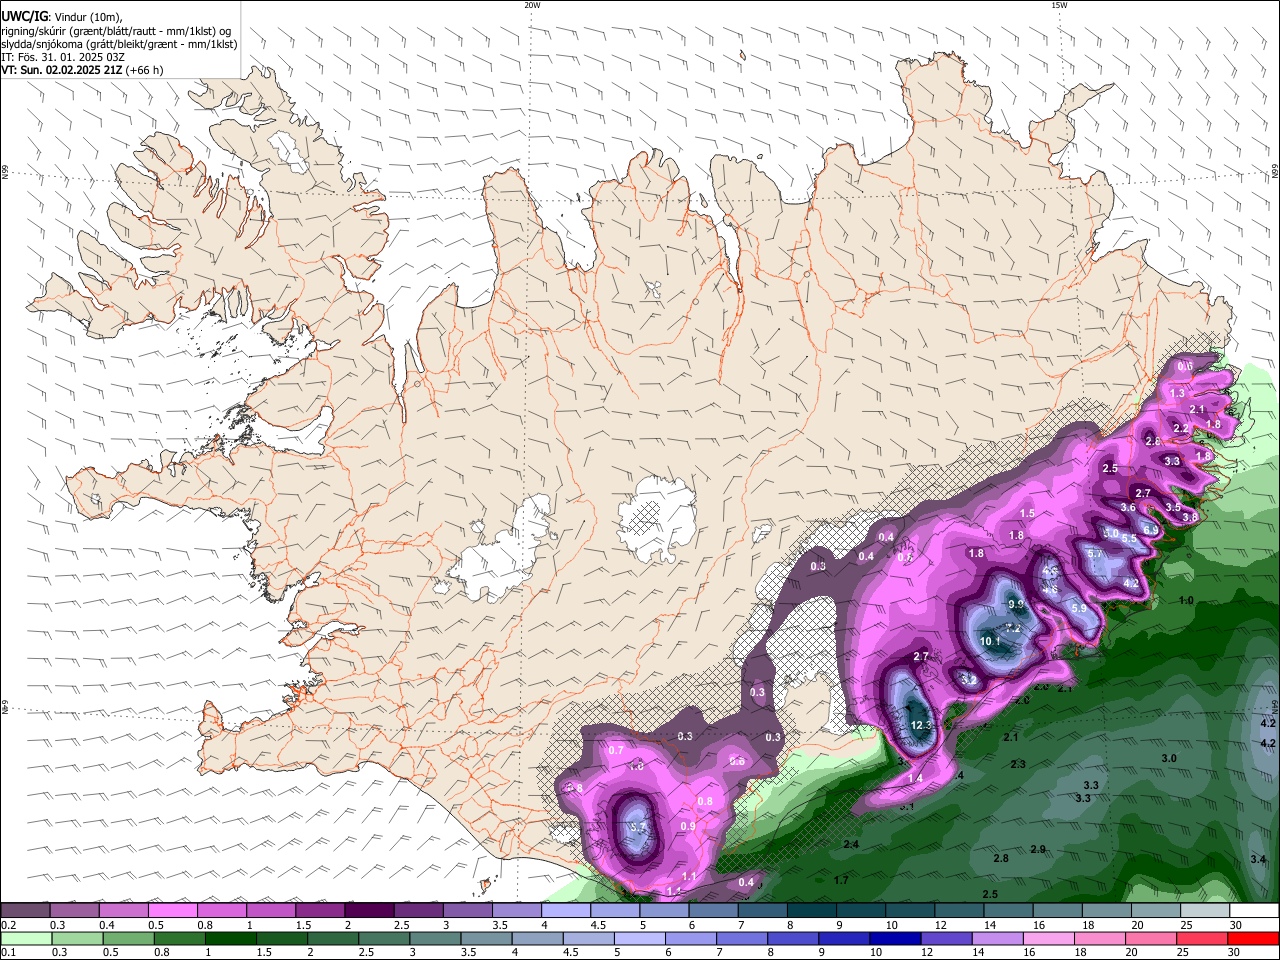Click the 2.9 rain value over the sea
The image size is (1280, 960).
pyautogui.click(x=1038, y=849)
